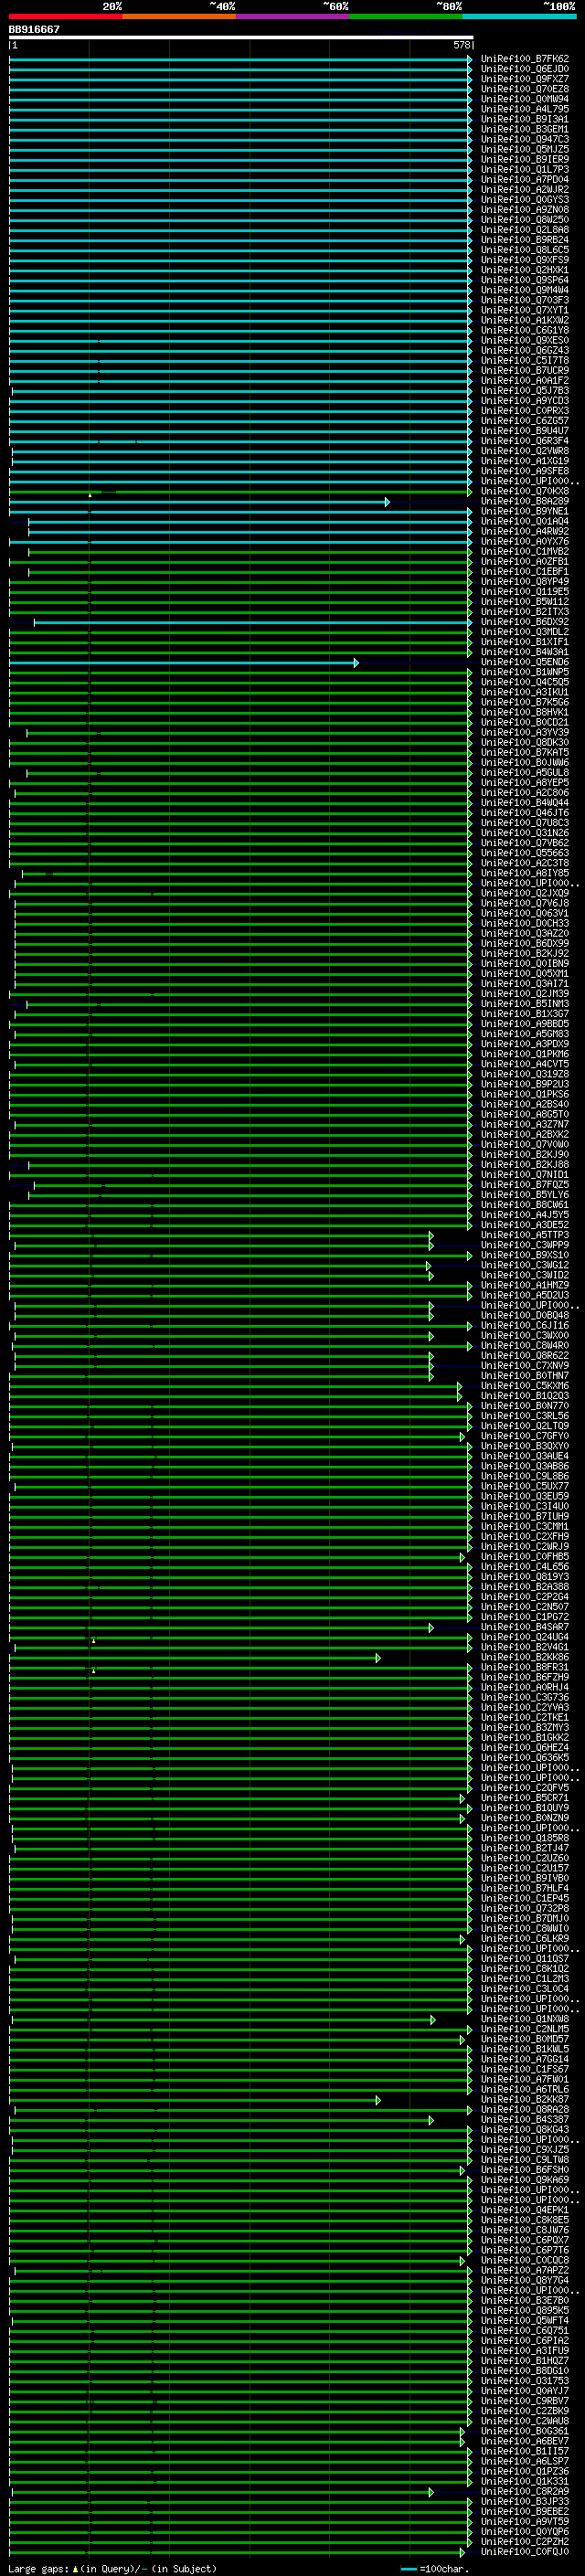Select the UniRef100_D0BQ48 label
The width and height of the screenshot is (585, 2576).
(x=525, y=1316)
